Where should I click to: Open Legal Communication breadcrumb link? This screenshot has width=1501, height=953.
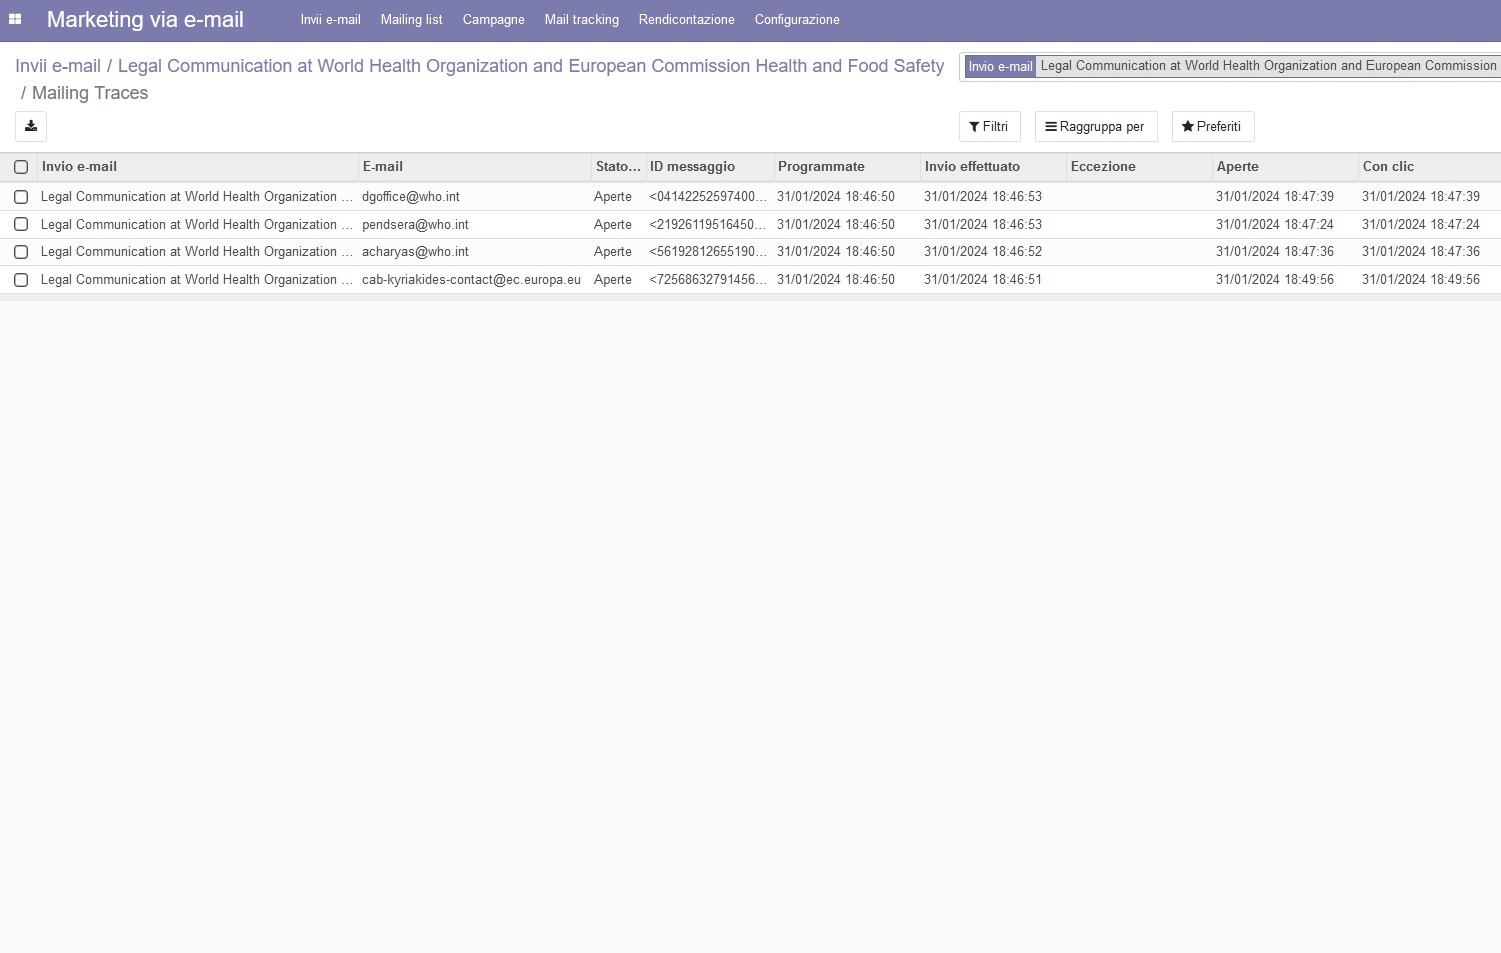pos(530,66)
